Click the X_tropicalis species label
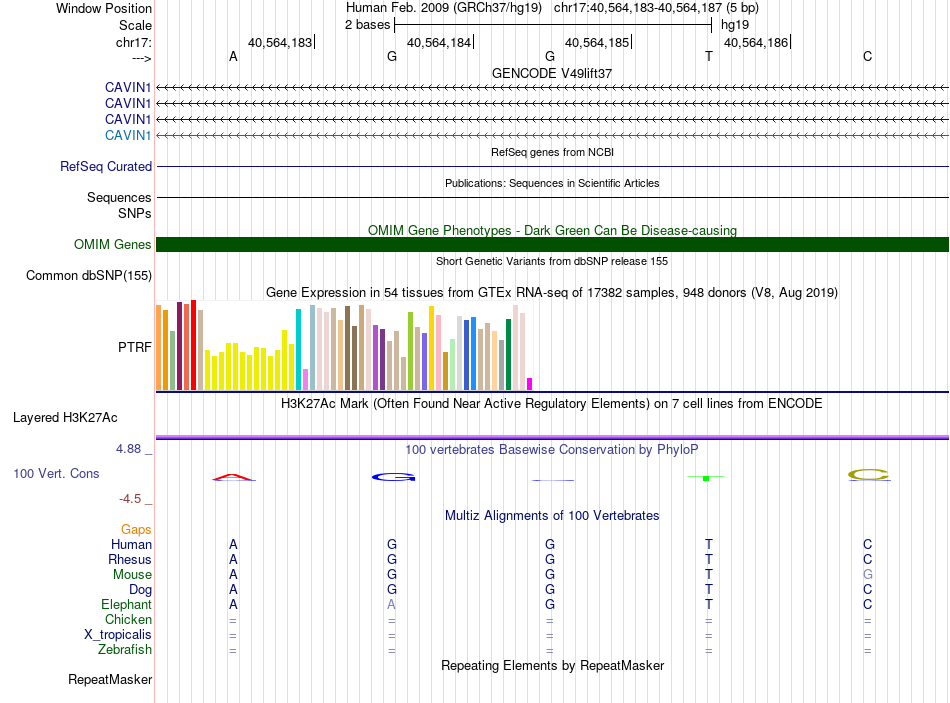Viewport: 950px width, 703px height. coord(118,635)
